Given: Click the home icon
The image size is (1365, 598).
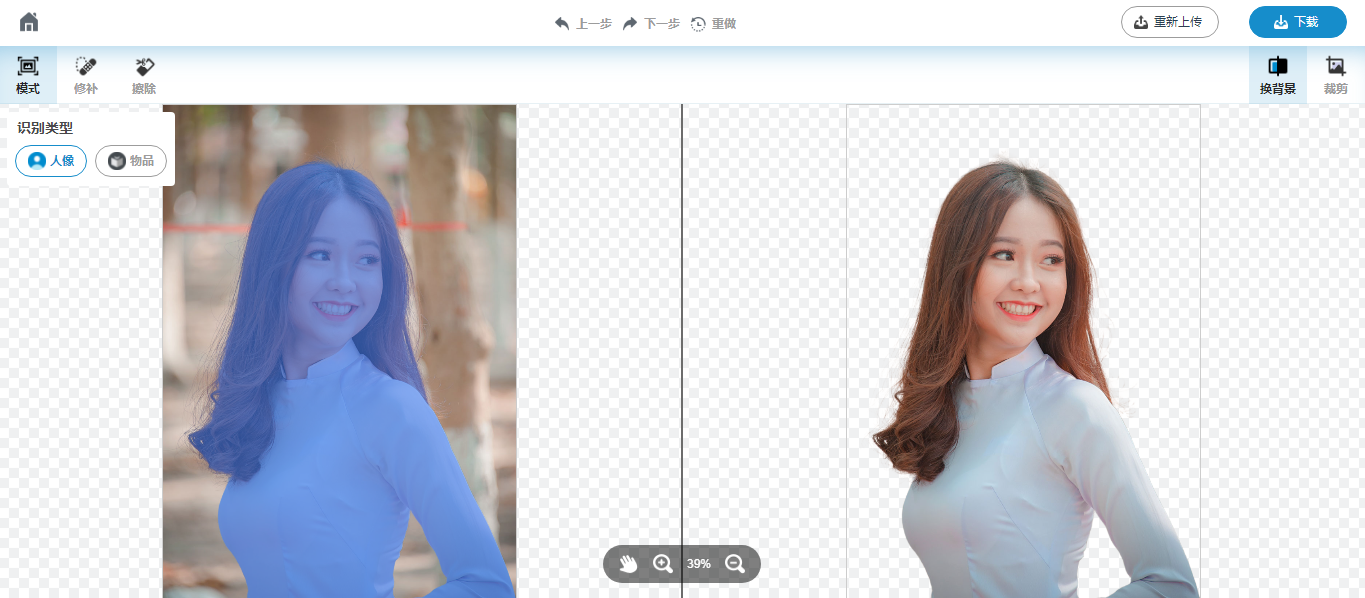Looking at the screenshot, I should (x=29, y=22).
